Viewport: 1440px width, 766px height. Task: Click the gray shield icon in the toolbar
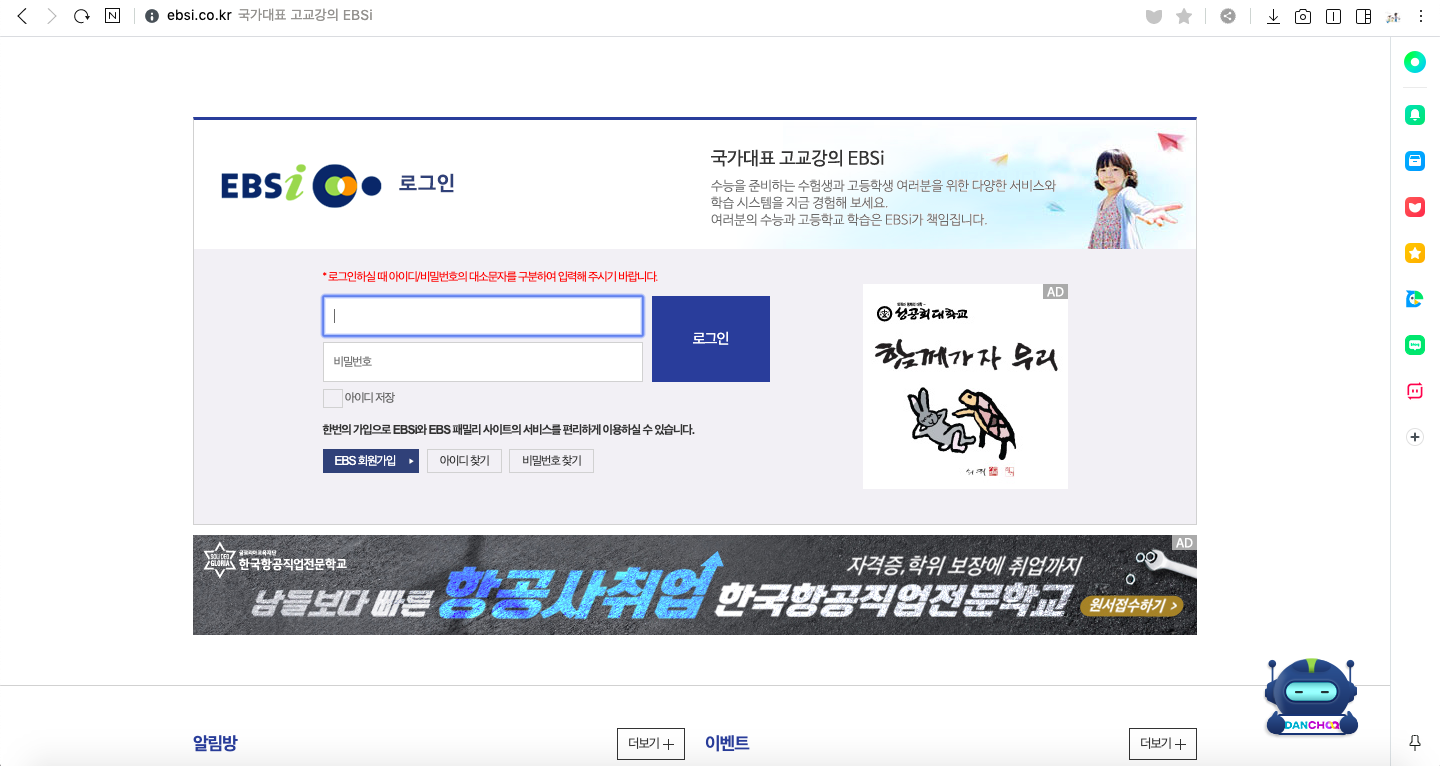(x=1153, y=16)
